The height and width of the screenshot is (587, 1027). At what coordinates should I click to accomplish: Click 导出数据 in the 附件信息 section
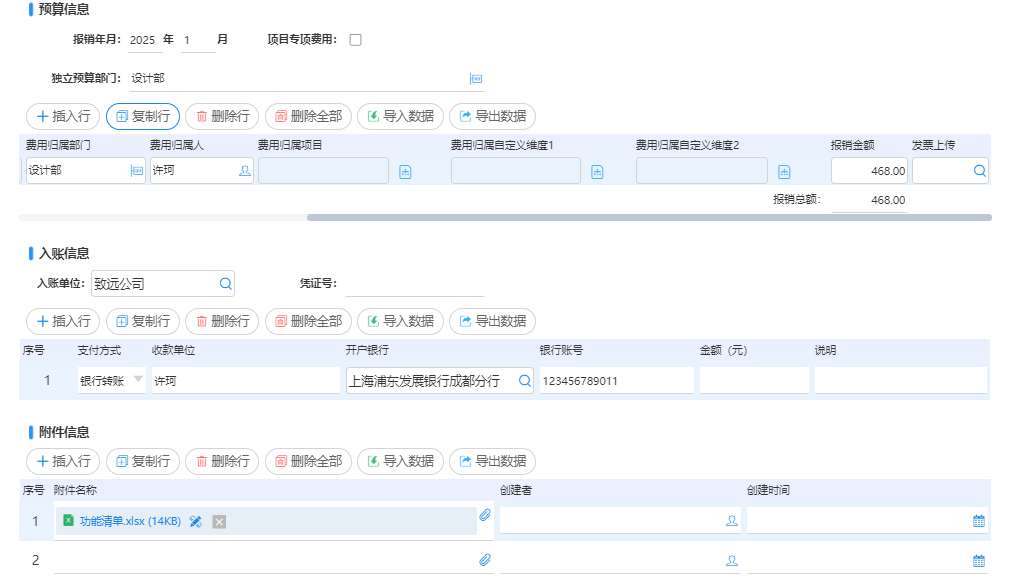tap(493, 461)
